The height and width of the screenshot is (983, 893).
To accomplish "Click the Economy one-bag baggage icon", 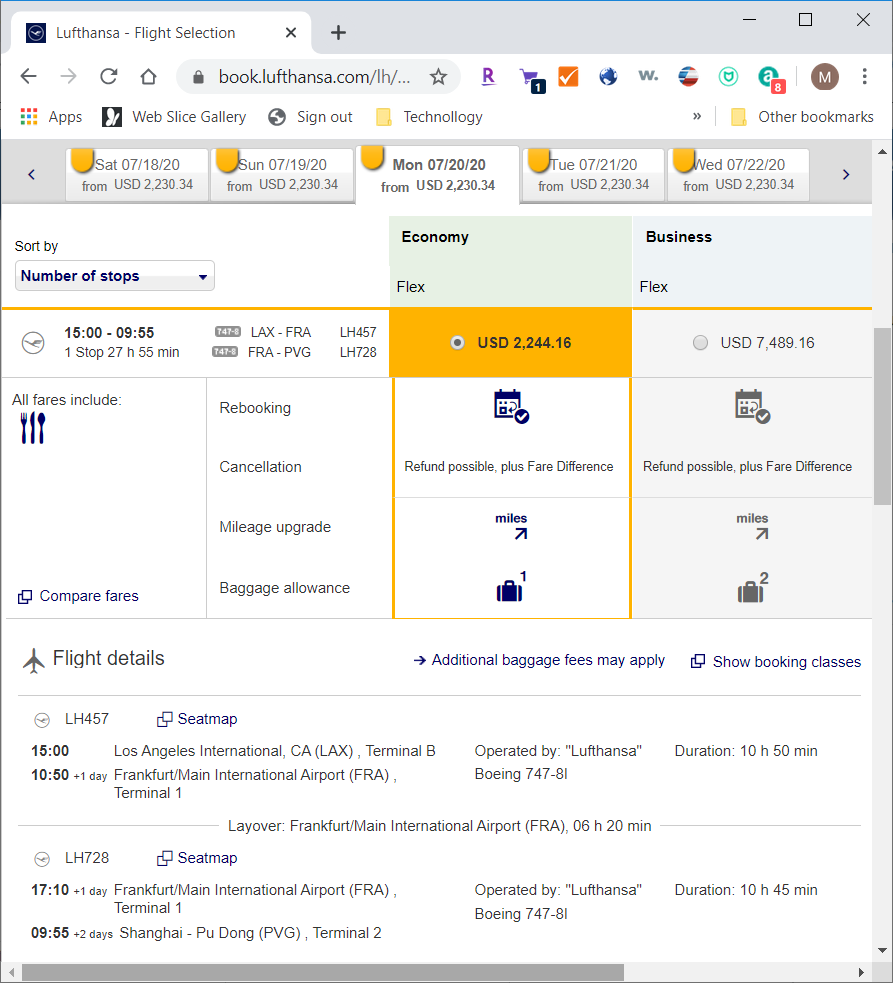I will pos(511,587).
